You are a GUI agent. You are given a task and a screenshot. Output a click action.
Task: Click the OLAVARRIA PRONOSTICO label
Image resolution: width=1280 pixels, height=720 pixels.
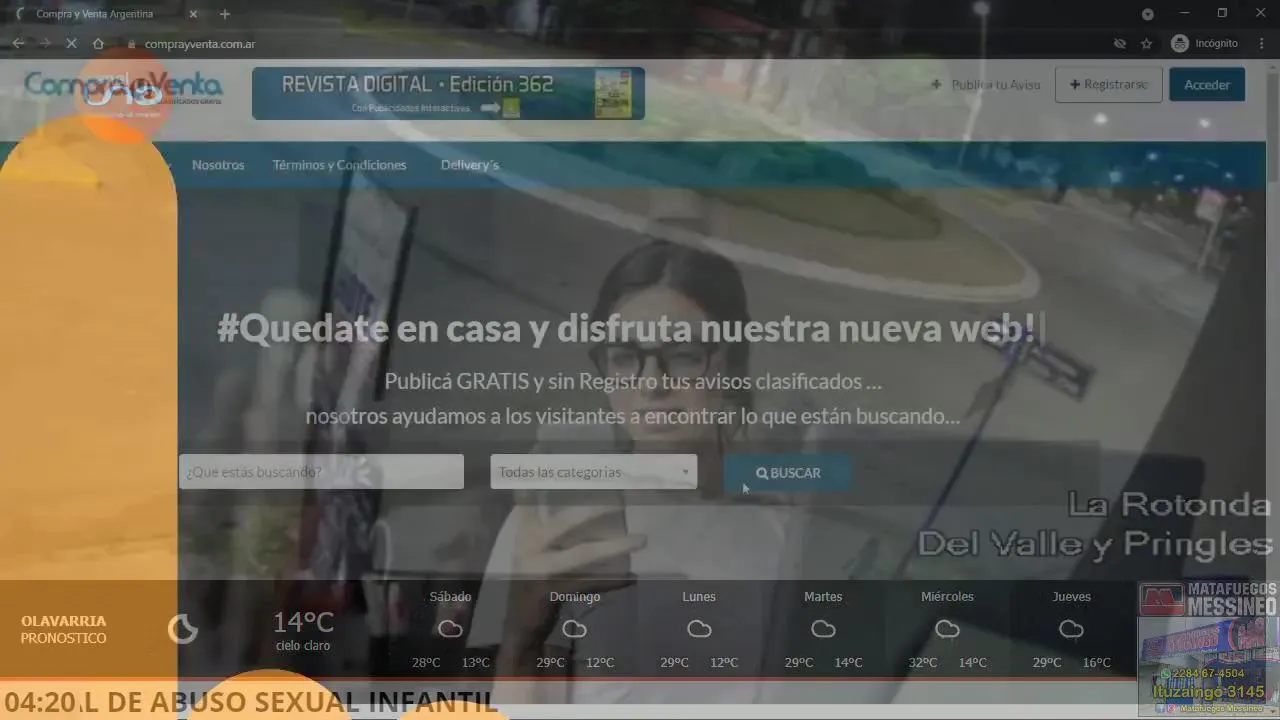click(x=64, y=630)
